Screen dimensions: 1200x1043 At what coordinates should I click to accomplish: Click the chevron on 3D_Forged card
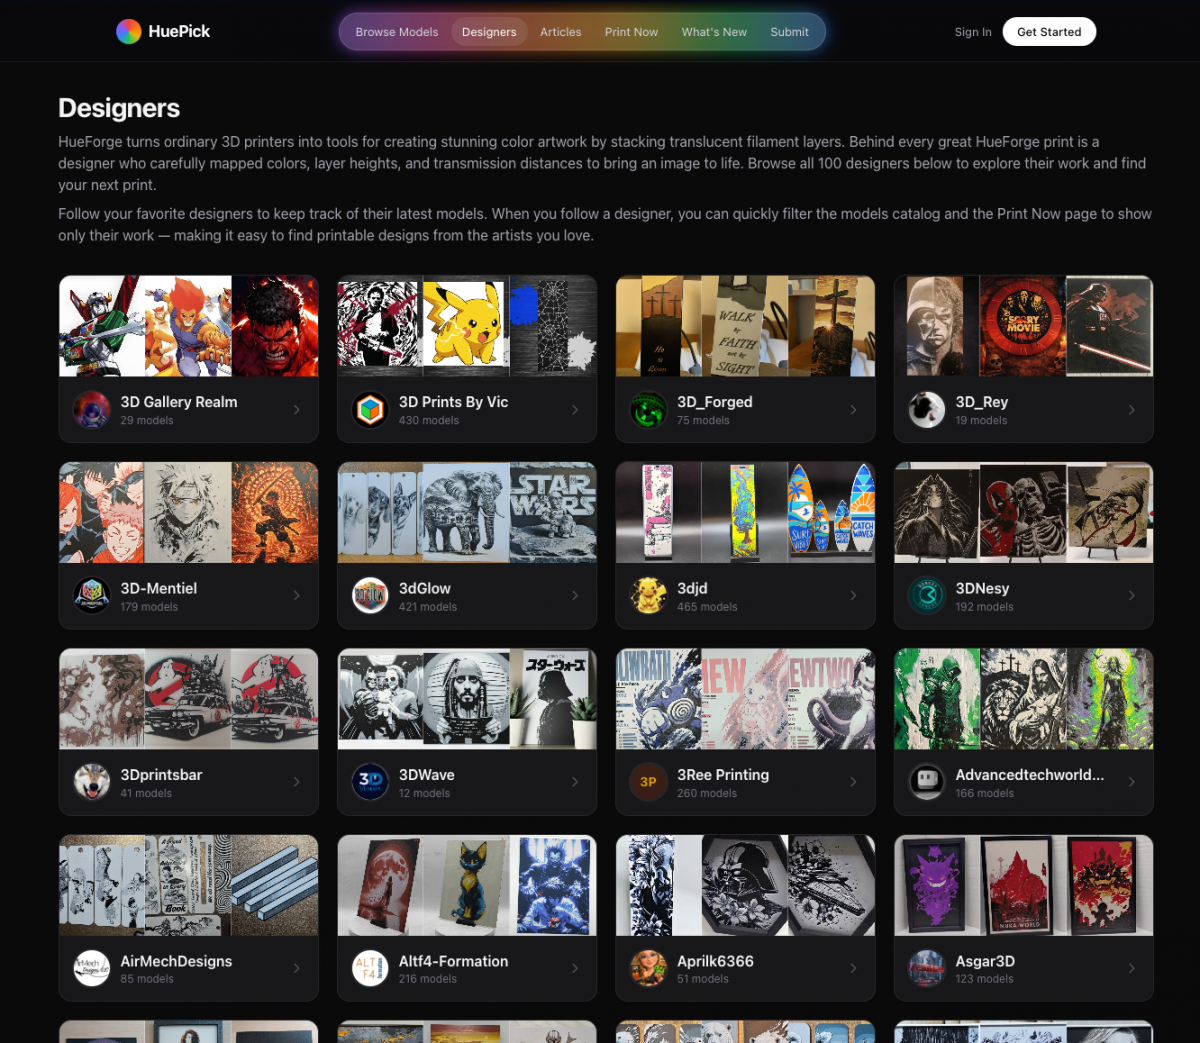pyautogui.click(x=853, y=410)
